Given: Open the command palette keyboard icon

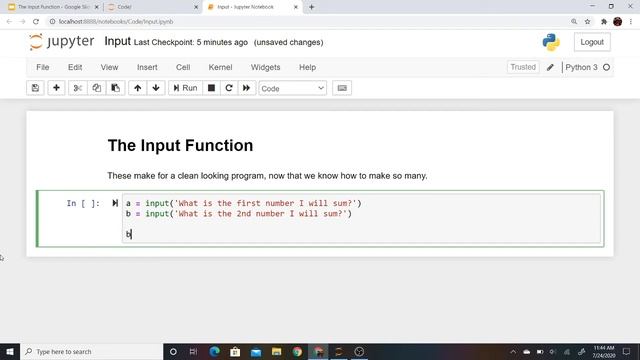Looking at the screenshot, I should (342, 88).
